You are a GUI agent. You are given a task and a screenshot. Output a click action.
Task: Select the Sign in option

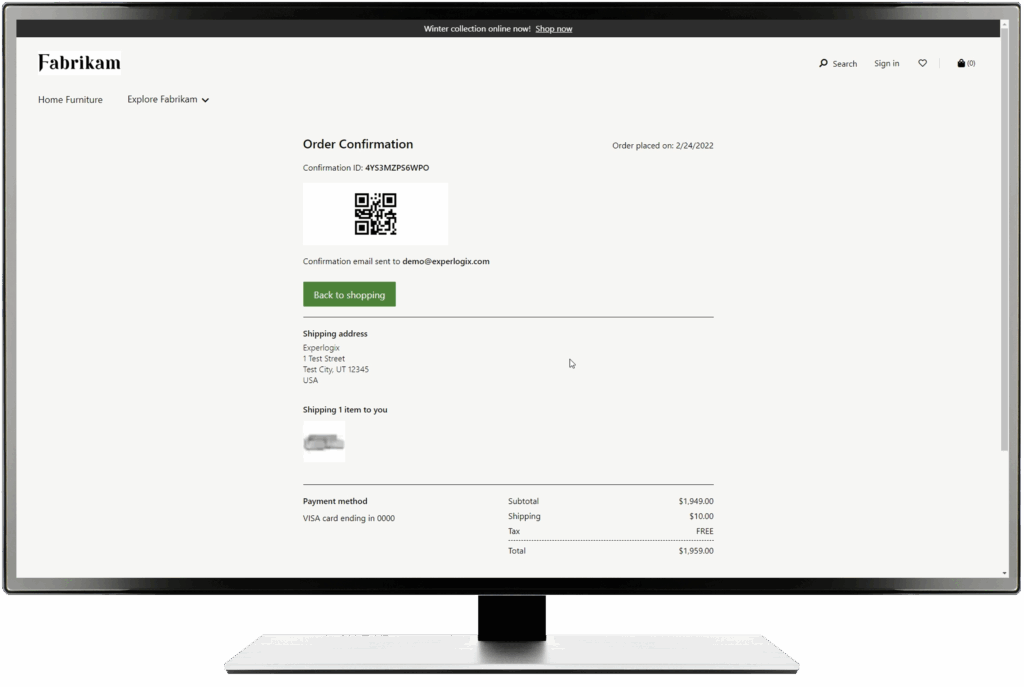pyautogui.click(x=886, y=63)
